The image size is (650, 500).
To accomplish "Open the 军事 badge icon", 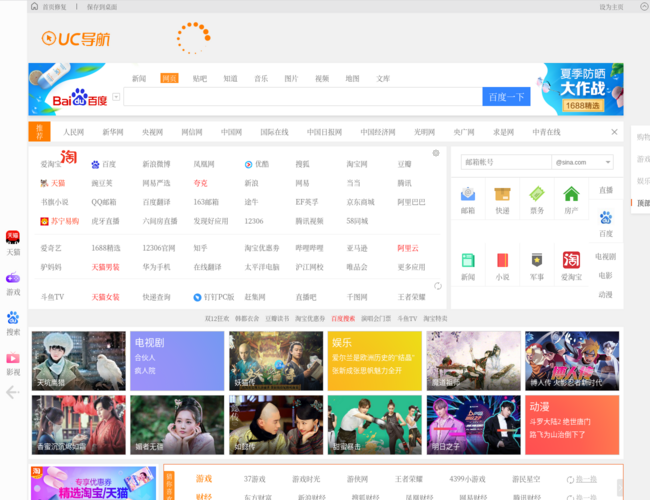I will (537, 260).
